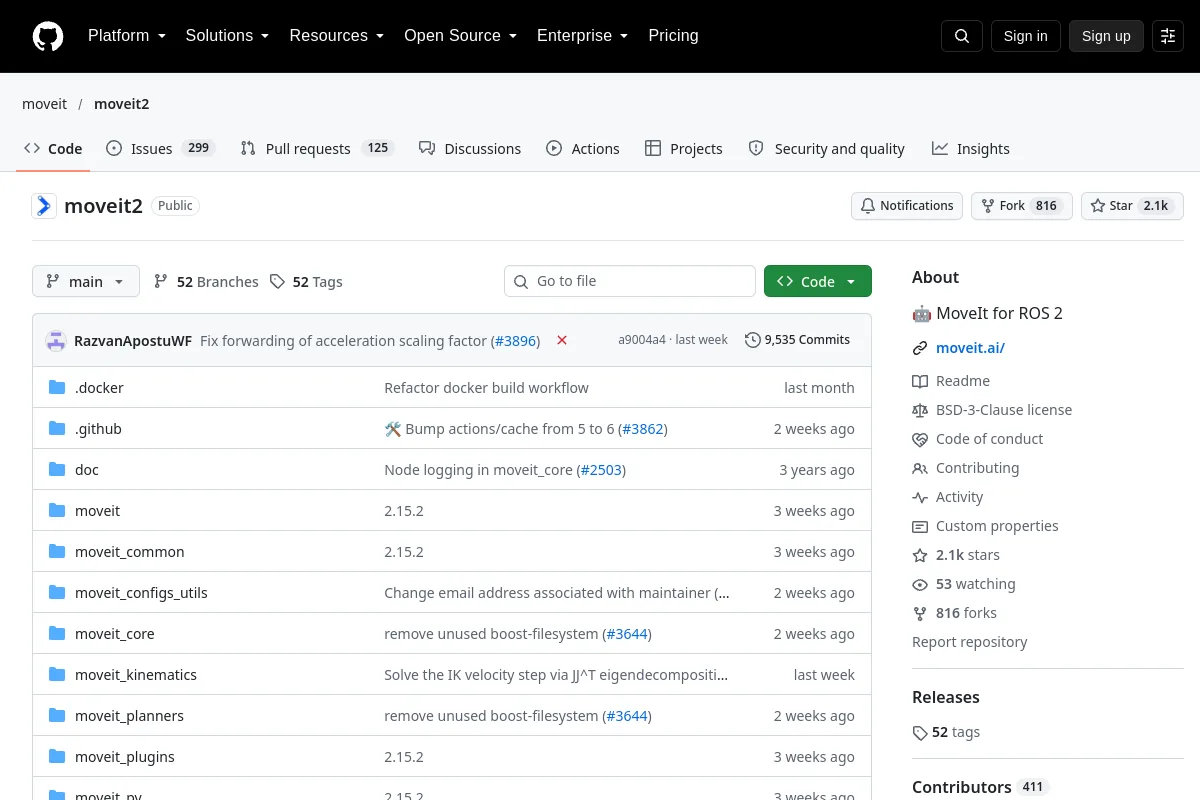1200x800 pixels.
Task: Click the Report repository link
Action: [x=970, y=642]
